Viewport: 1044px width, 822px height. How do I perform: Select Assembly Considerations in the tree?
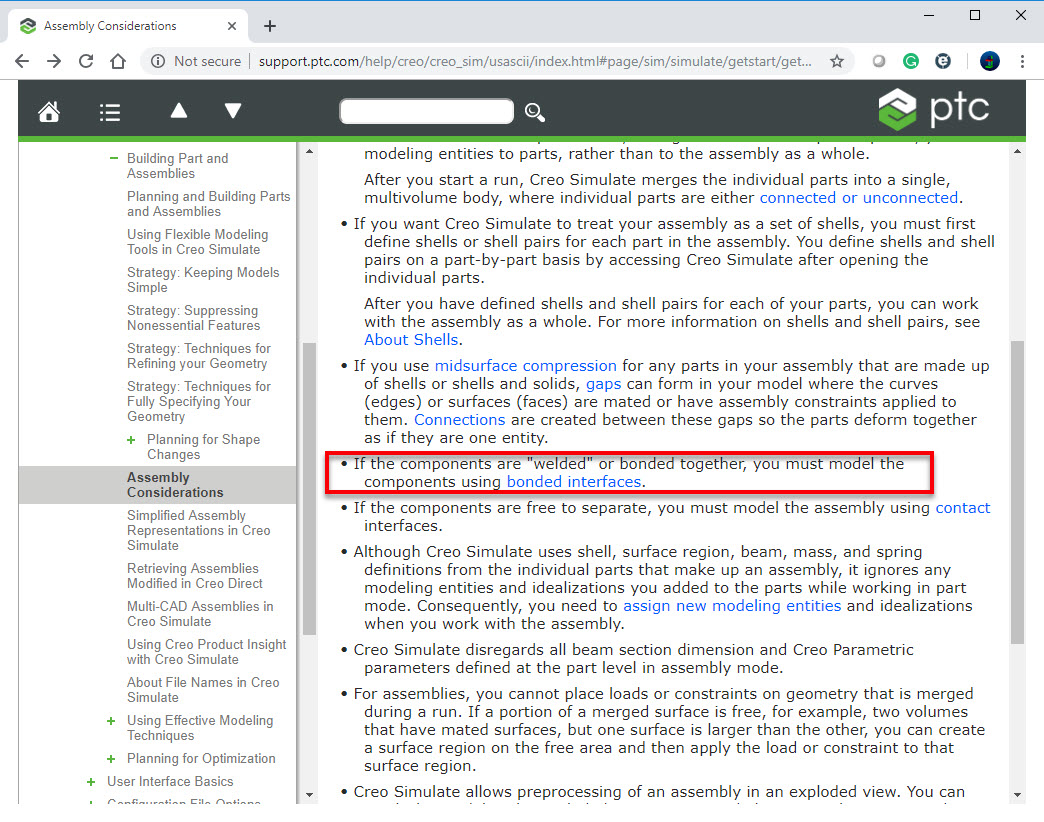(175, 485)
